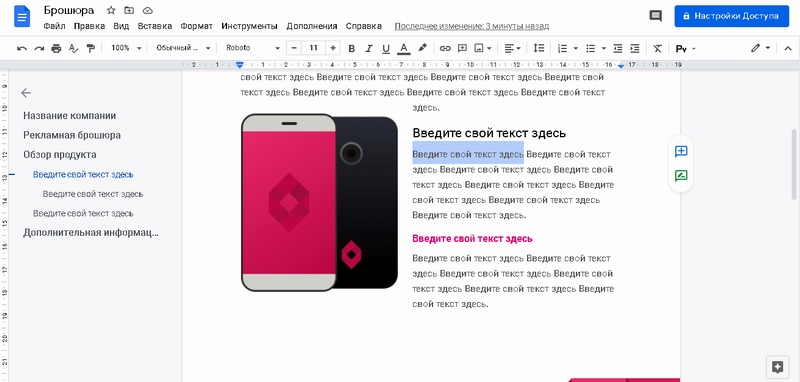
Task: Go to Обзор продукта in outline
Action: pos(60,155)
